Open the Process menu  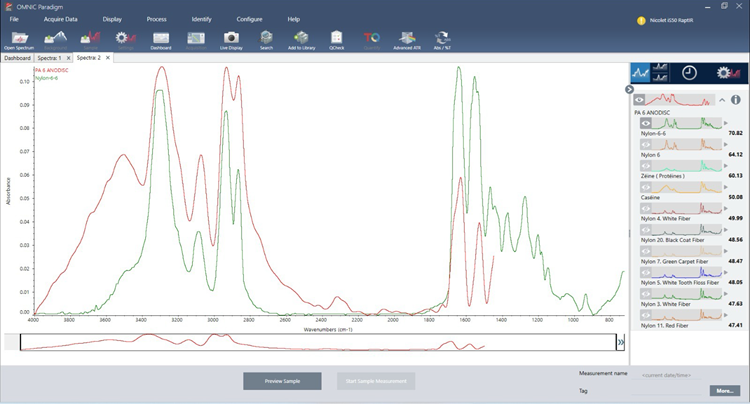click(x=156, y=19)
